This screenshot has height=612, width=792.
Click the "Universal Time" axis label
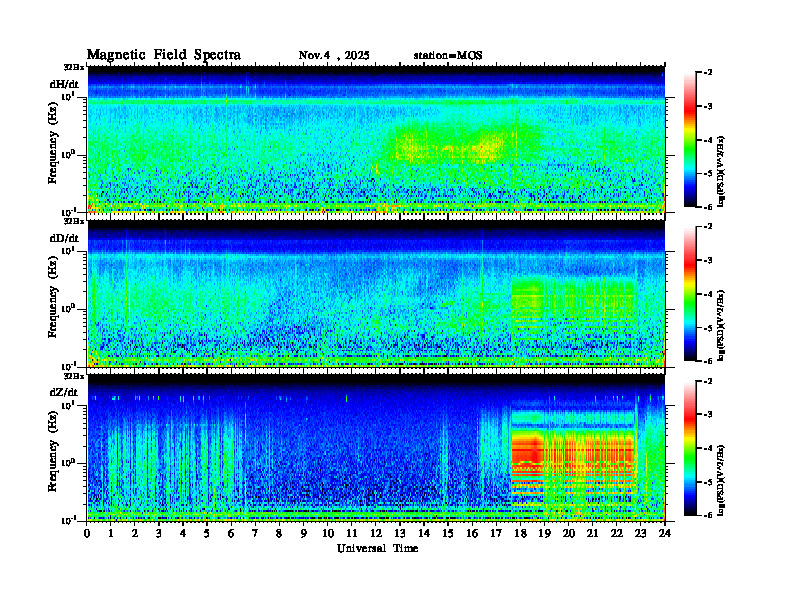377,548
